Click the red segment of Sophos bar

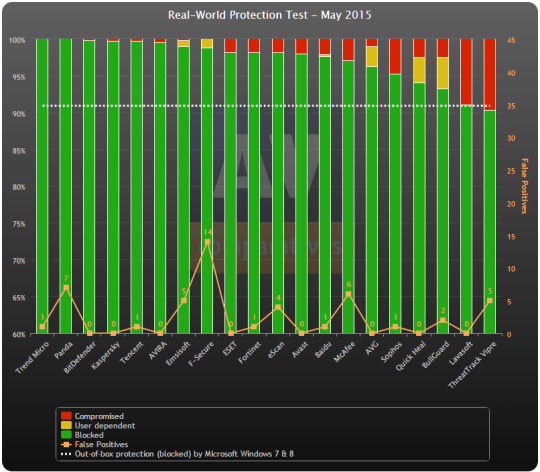point(395,56)
